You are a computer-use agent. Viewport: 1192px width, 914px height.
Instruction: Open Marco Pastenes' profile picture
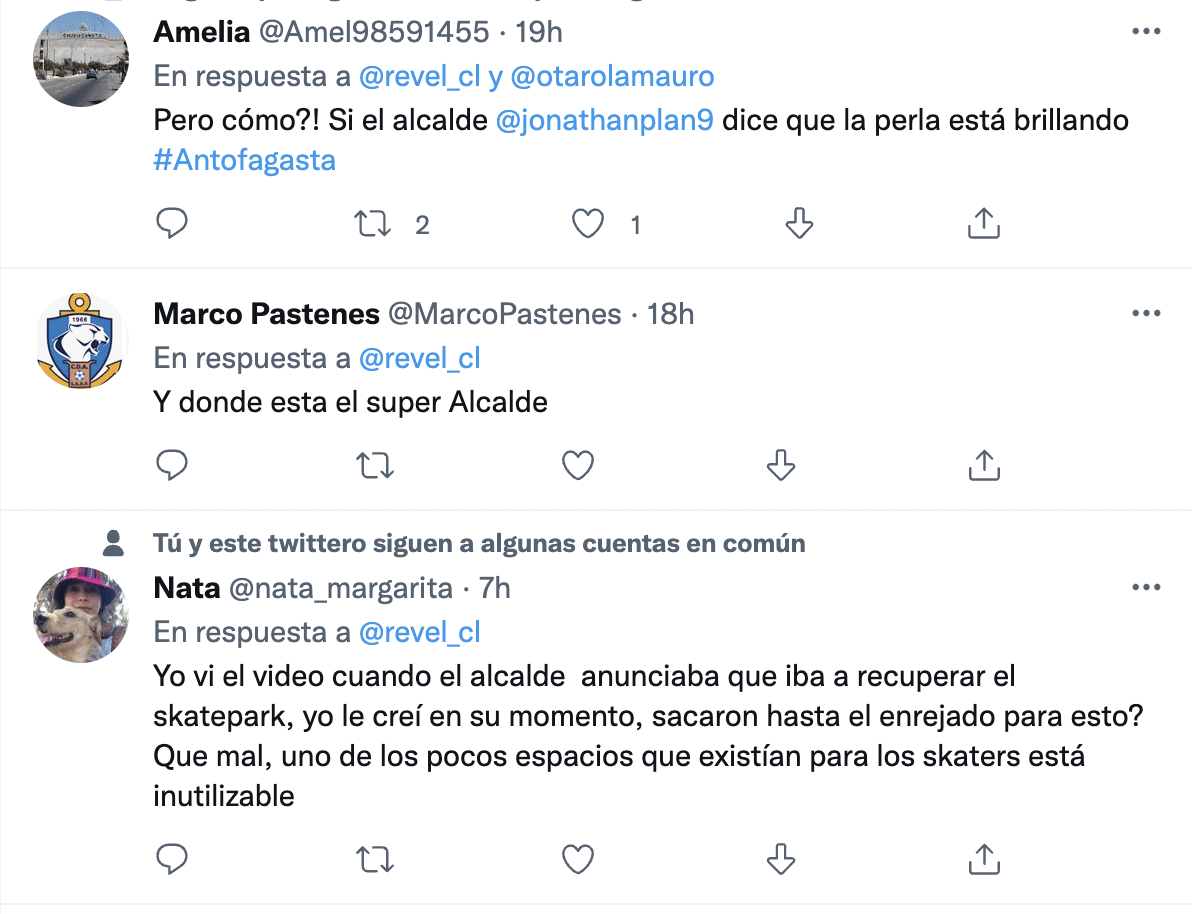point(81,341)
